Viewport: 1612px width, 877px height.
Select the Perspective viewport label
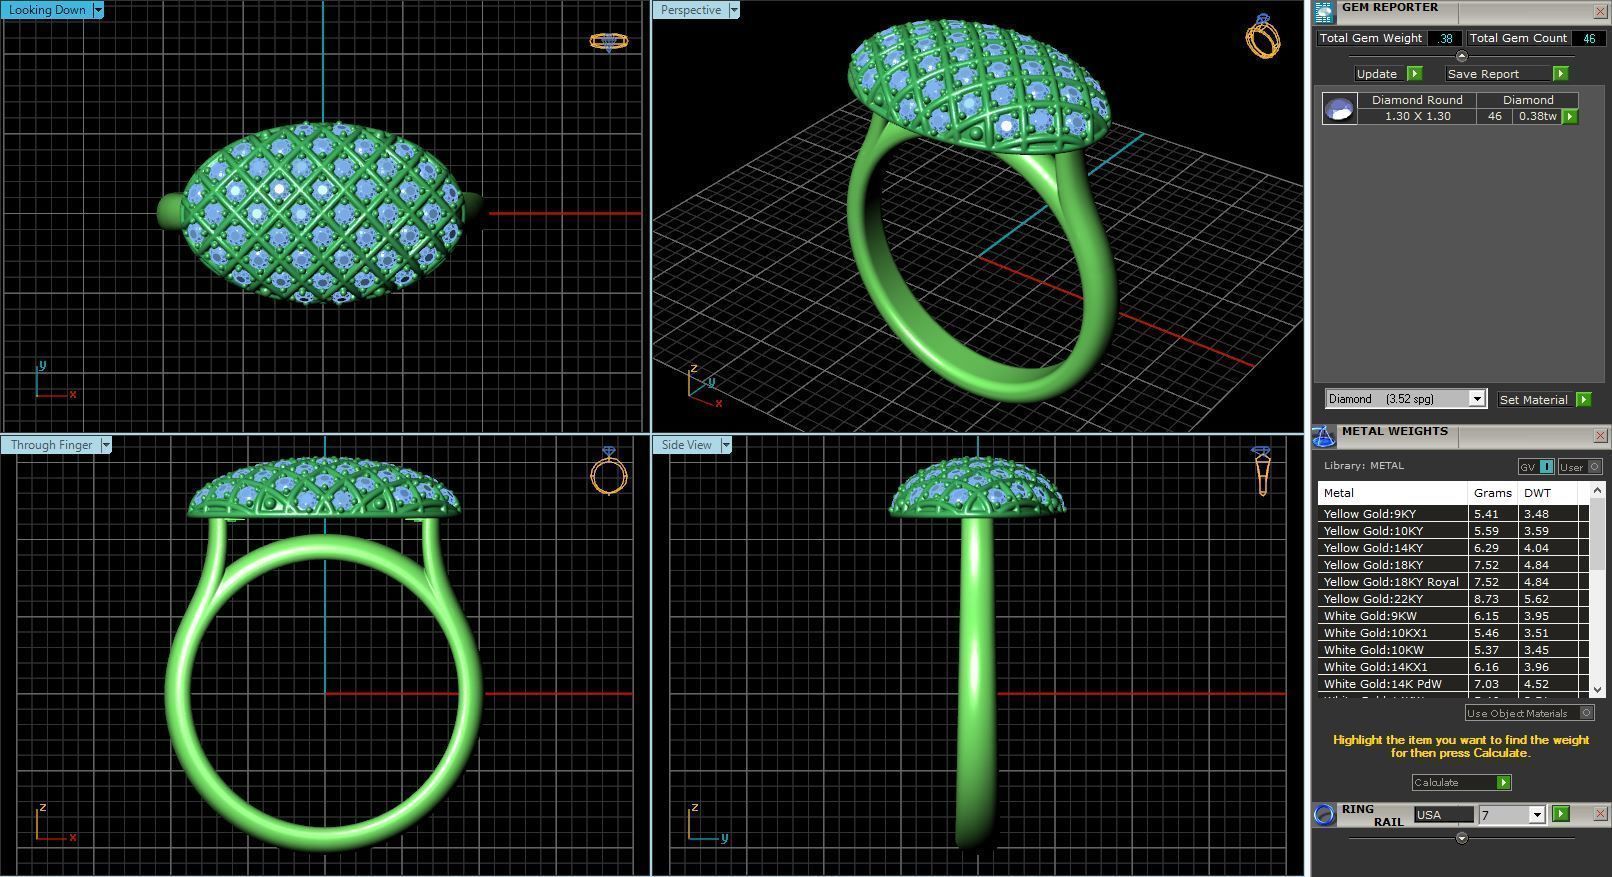pyautogui.click(x=691, y=10)
